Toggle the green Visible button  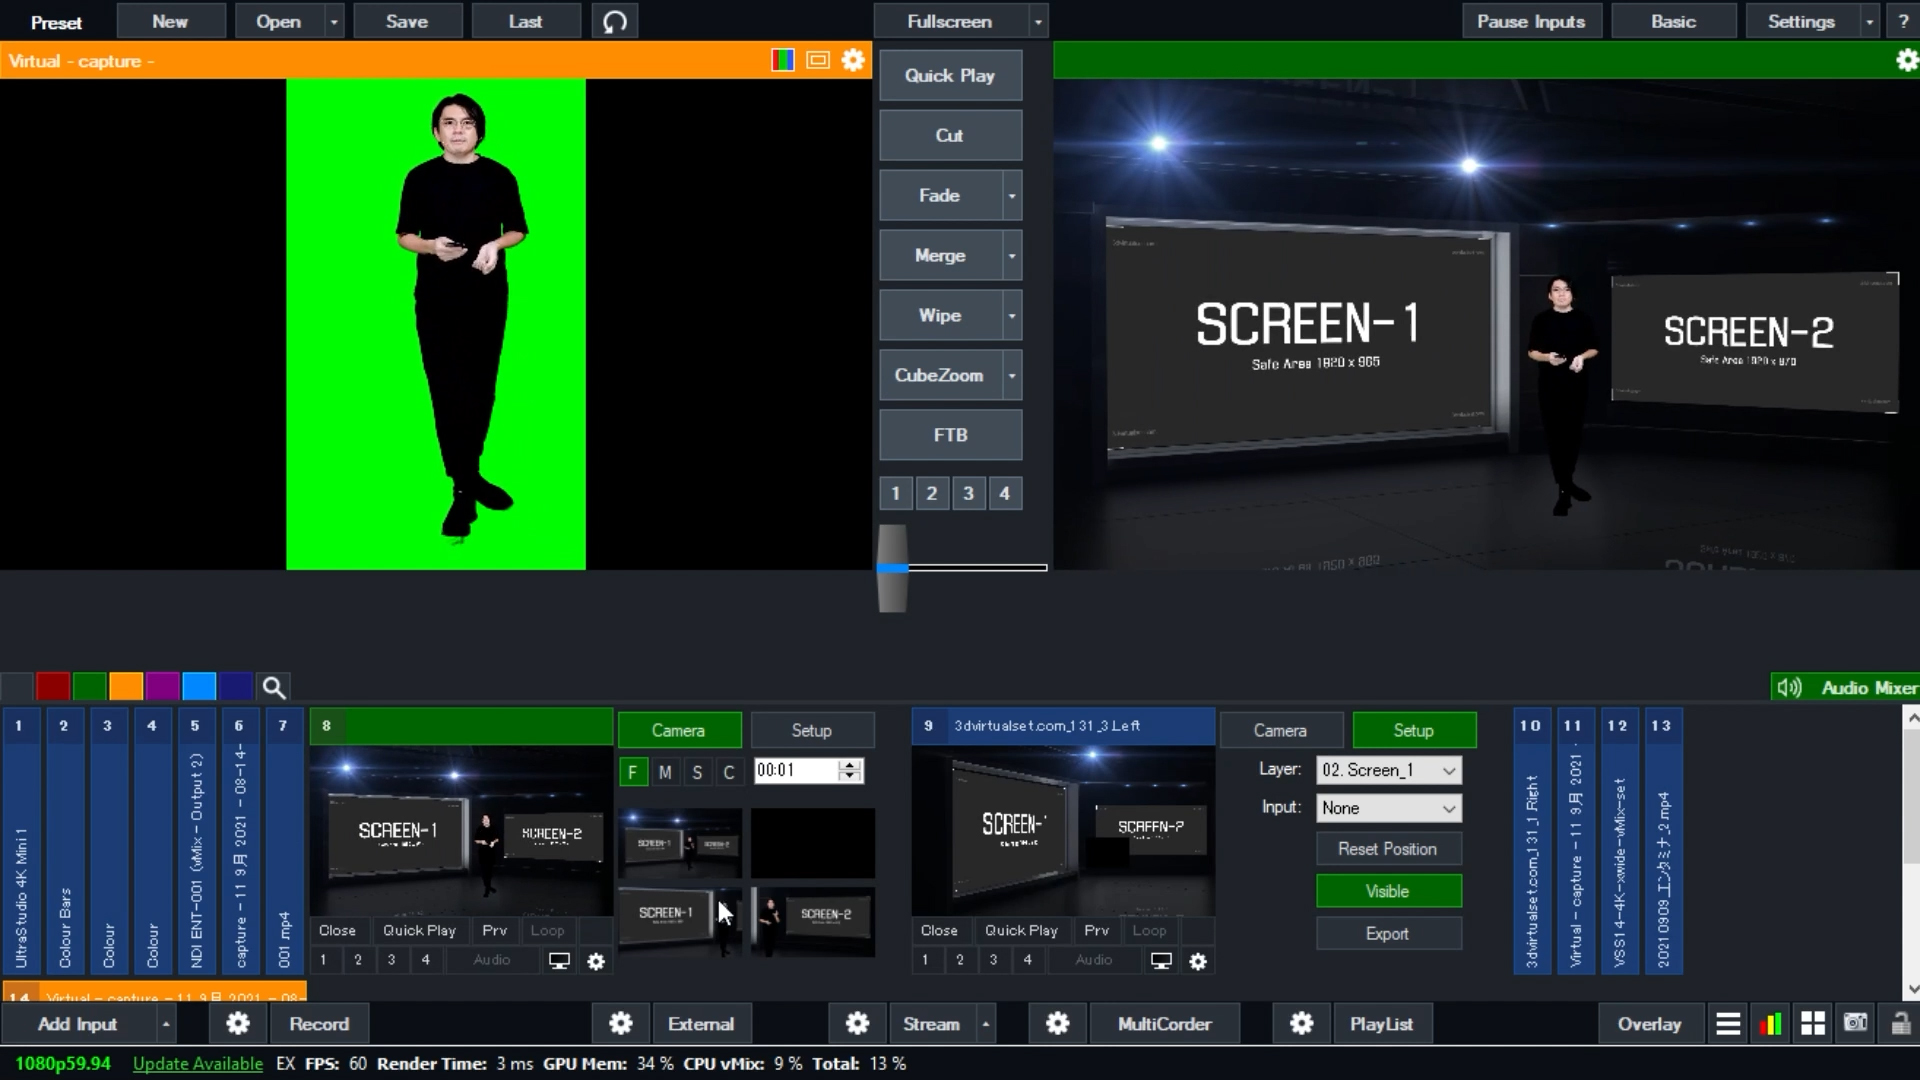[1388, 892]
